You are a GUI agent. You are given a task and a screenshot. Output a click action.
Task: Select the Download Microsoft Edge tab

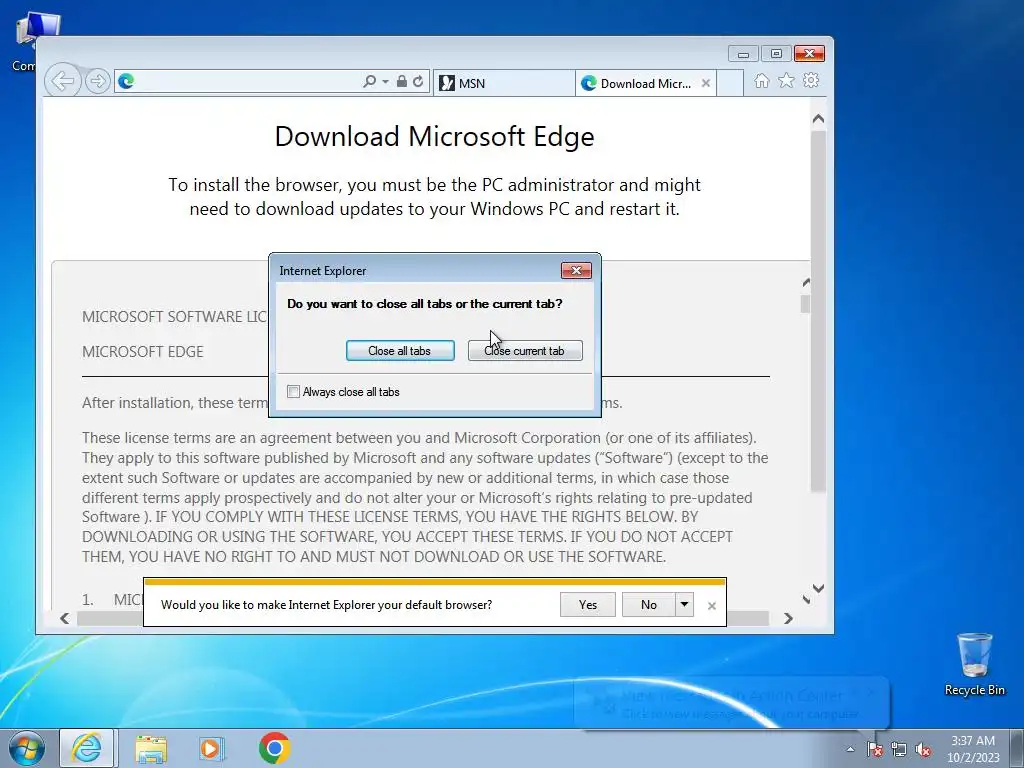[x=645, y=84]
